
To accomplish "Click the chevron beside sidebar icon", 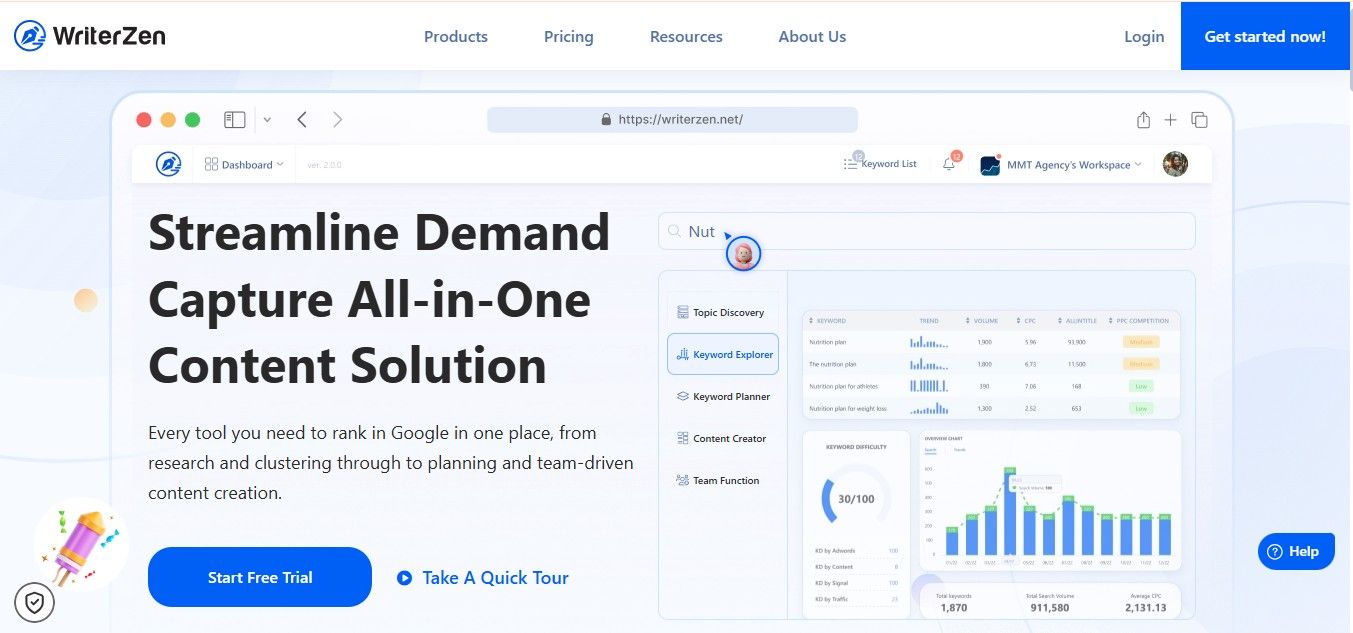I will (x=267, y=120).
